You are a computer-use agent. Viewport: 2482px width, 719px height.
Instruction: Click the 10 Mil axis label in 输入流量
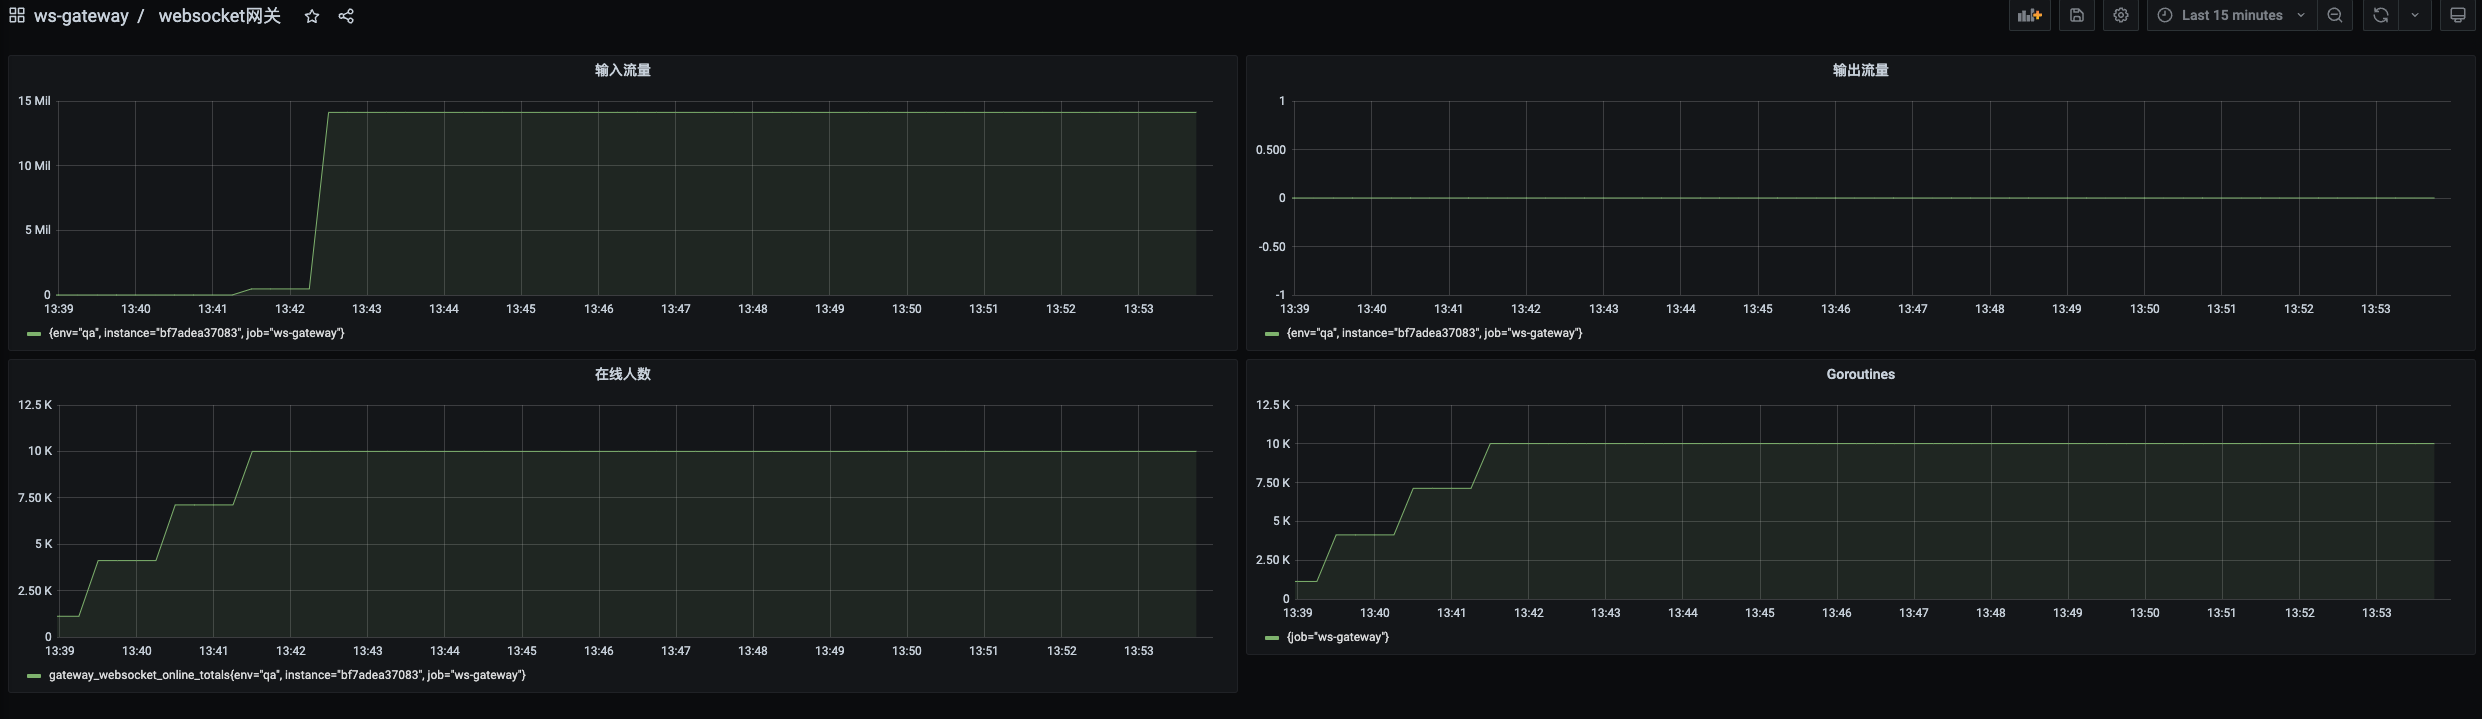point(34,166)
